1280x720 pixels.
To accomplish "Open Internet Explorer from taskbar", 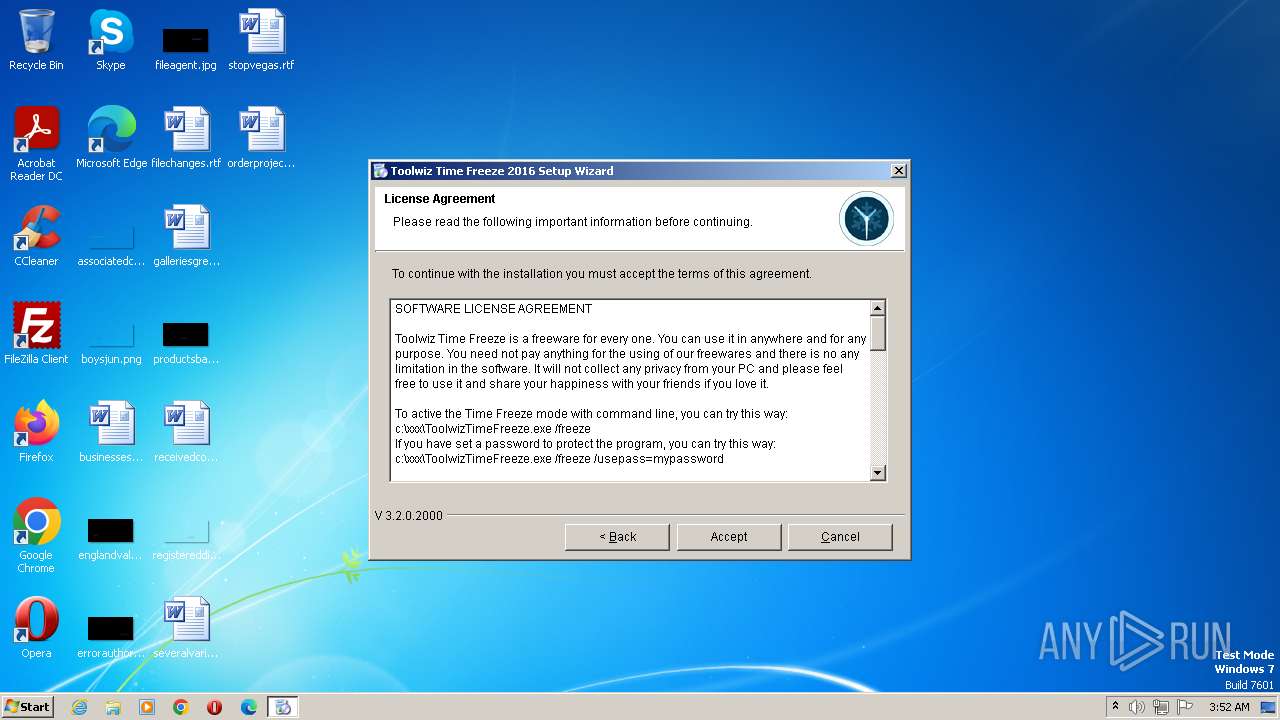I will (79, 707).
